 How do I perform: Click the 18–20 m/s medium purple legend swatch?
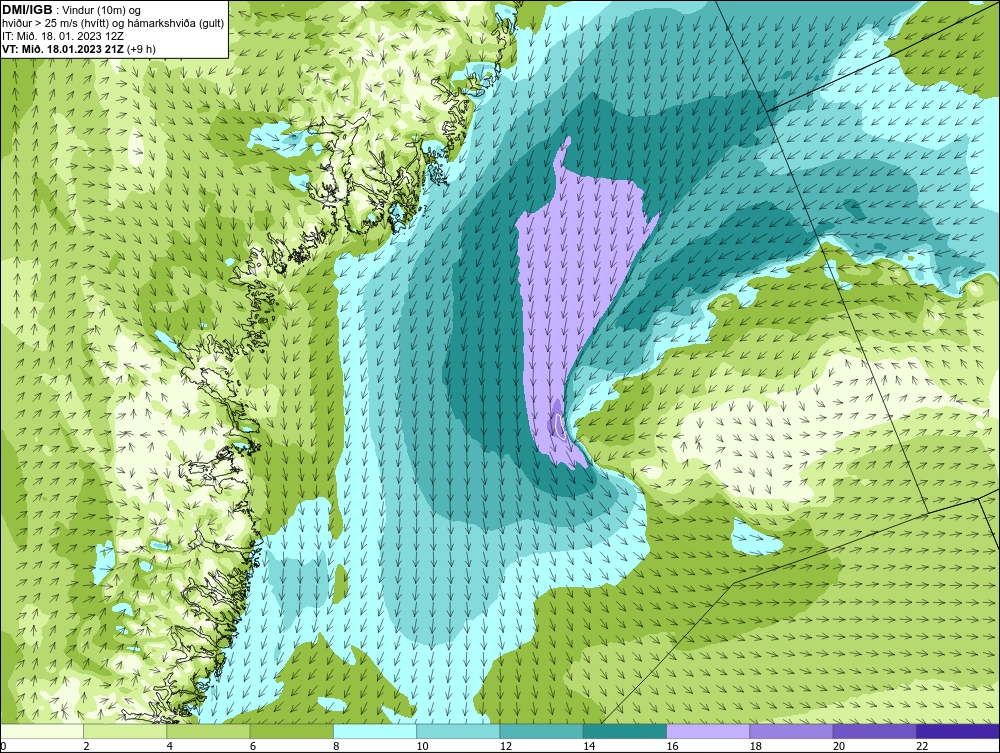(x=791, y=731)
